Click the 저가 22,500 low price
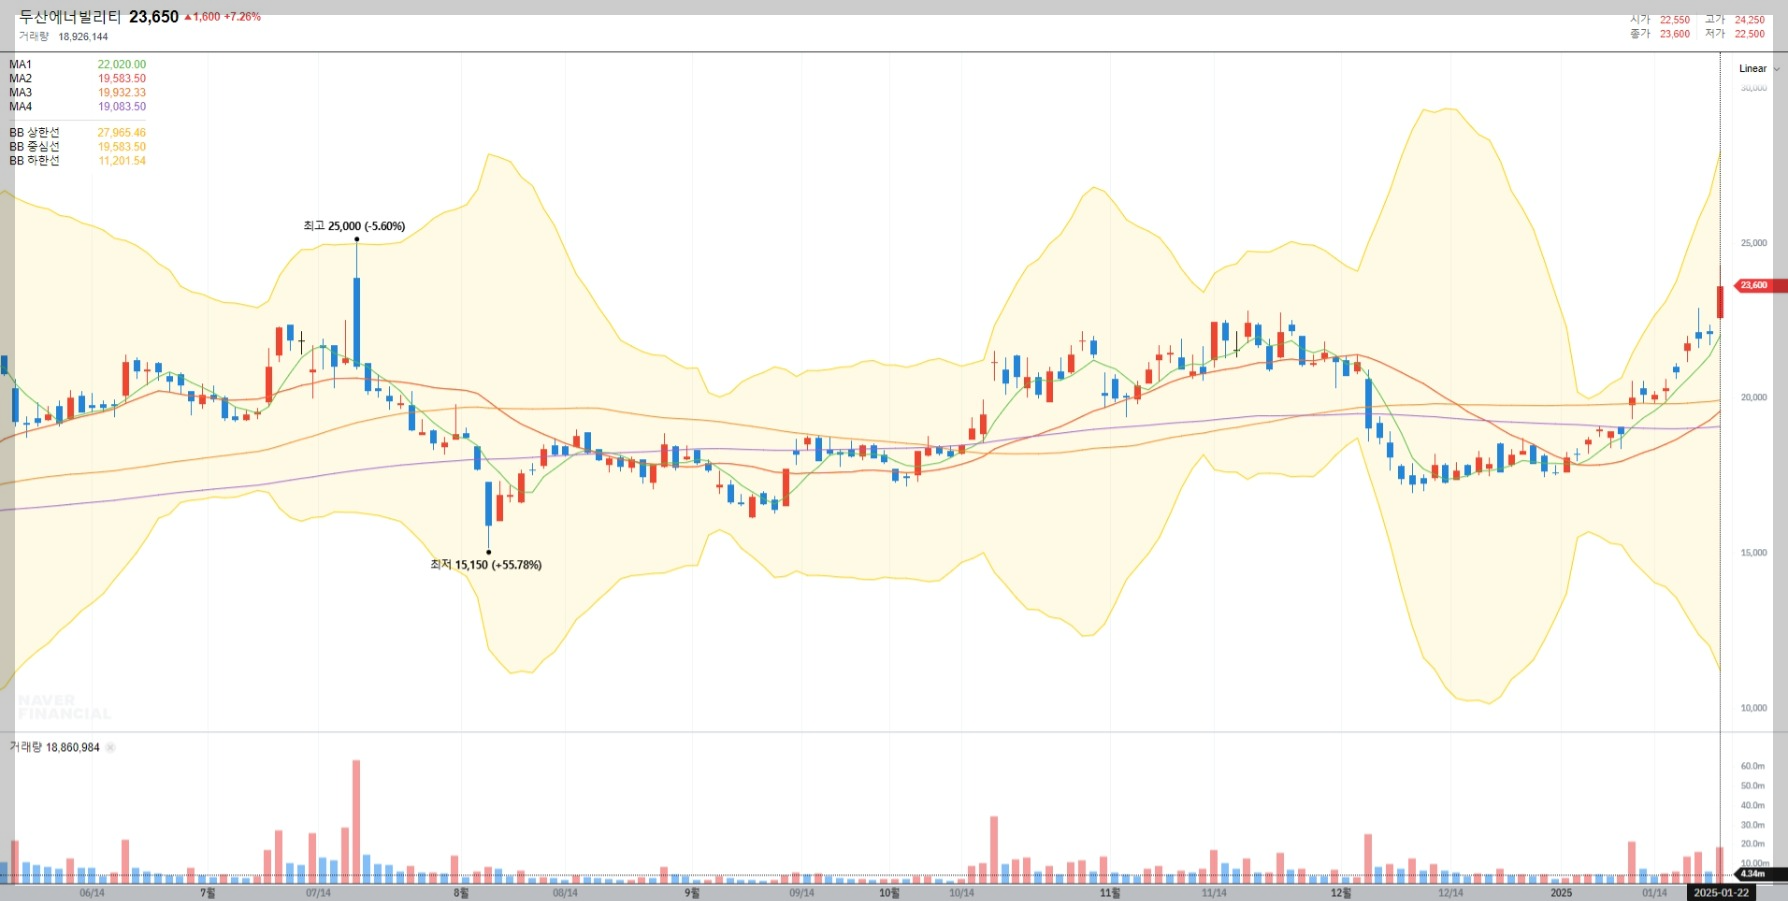This screenshot has height=901, width=1788. pos(1735,34)
